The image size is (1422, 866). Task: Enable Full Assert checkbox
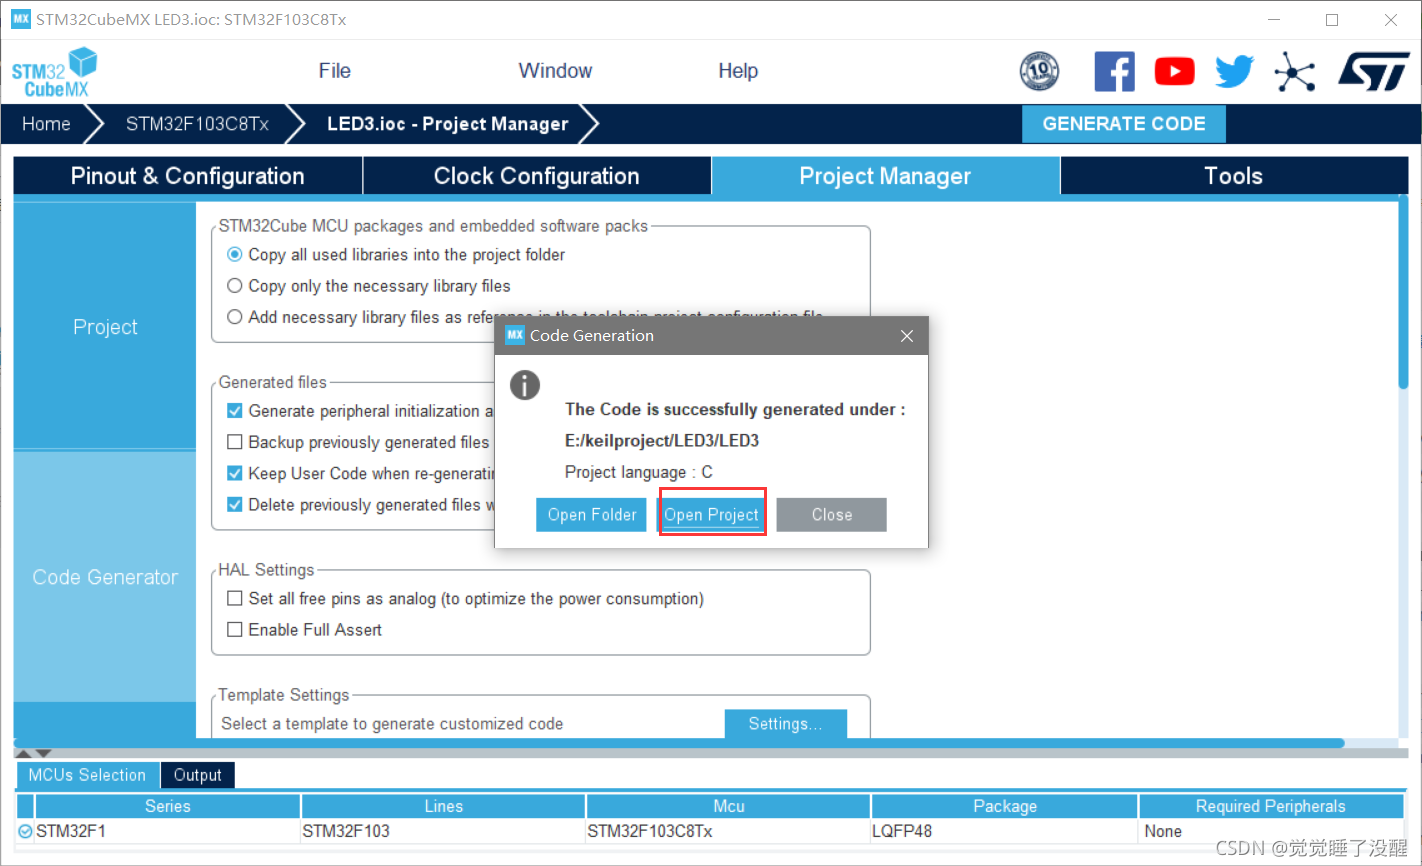[235, 630]
